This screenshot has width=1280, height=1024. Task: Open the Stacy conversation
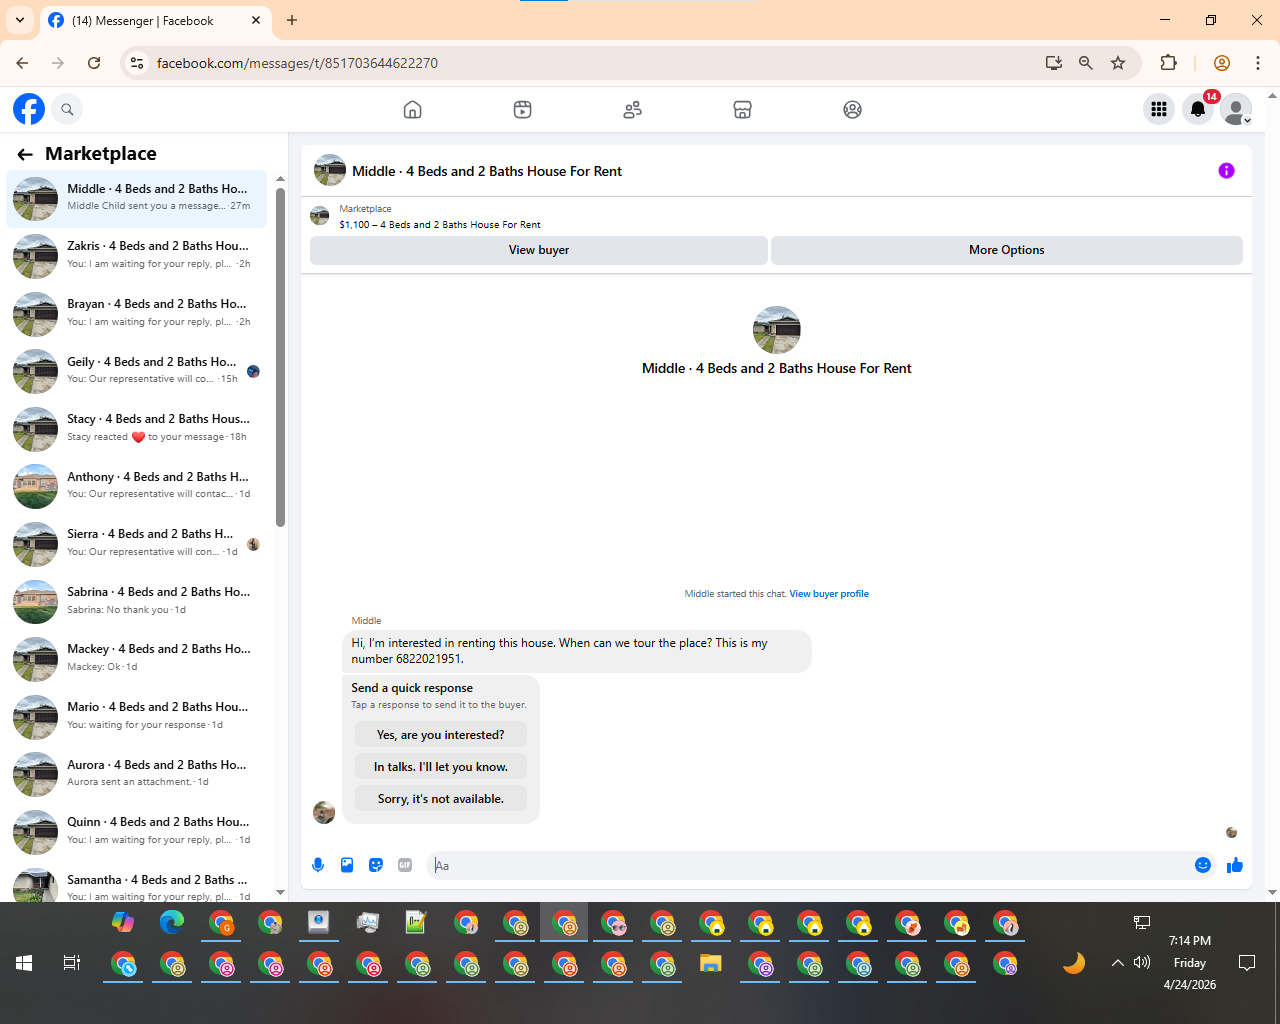point(137,429)
